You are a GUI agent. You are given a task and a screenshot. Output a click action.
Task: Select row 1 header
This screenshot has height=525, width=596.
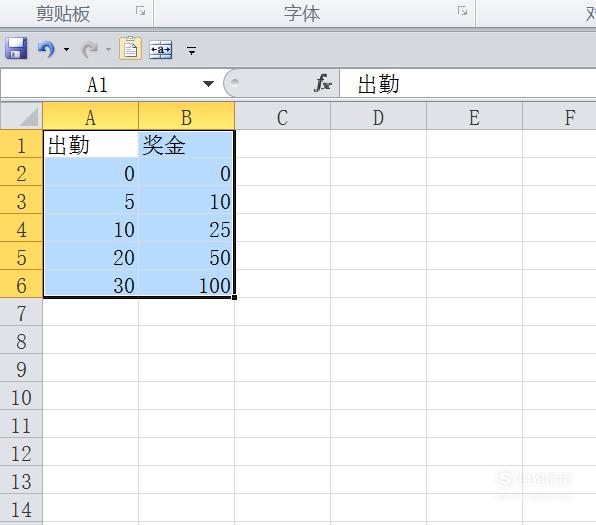coord(21,144)
